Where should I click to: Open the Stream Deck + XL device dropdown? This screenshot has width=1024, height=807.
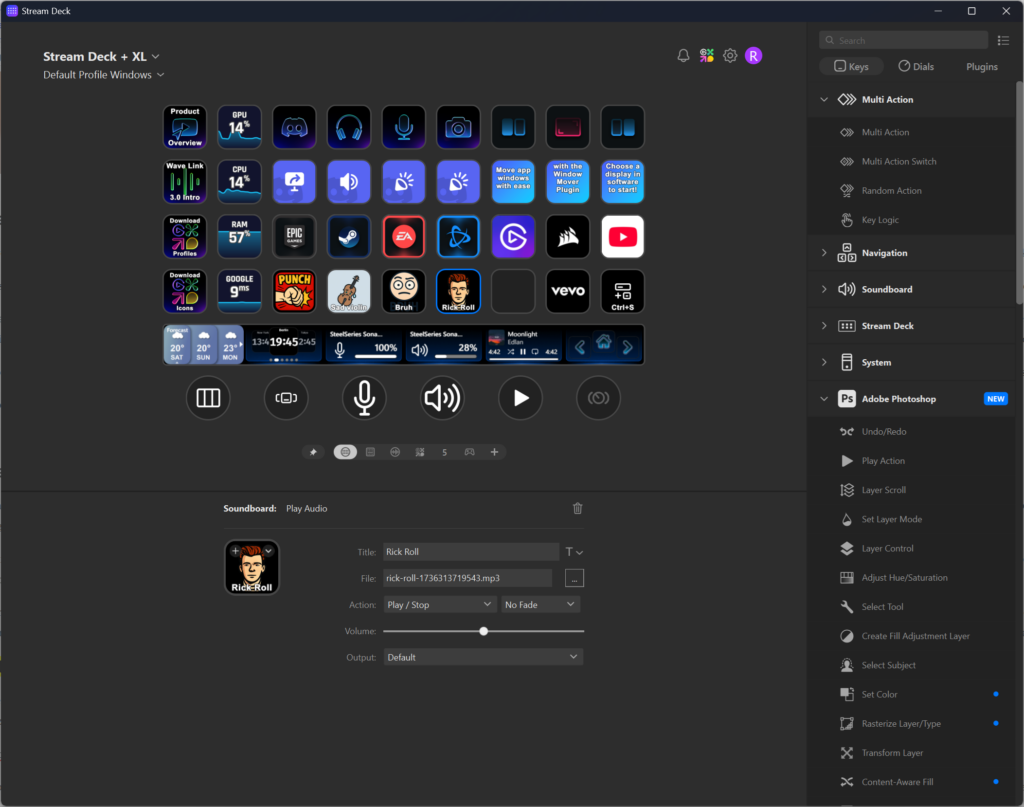pyautogui.click(x=102, y=57)
